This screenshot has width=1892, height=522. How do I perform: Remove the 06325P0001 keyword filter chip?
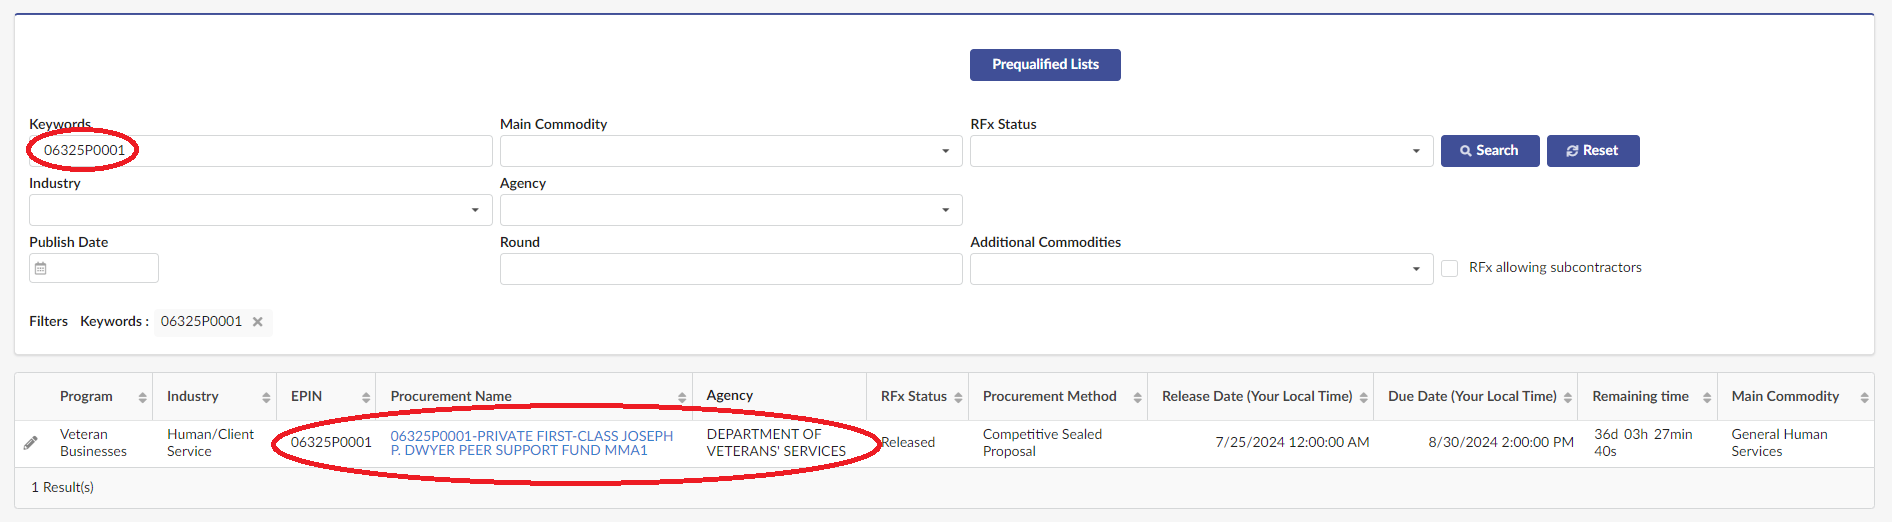click(258, 322)
